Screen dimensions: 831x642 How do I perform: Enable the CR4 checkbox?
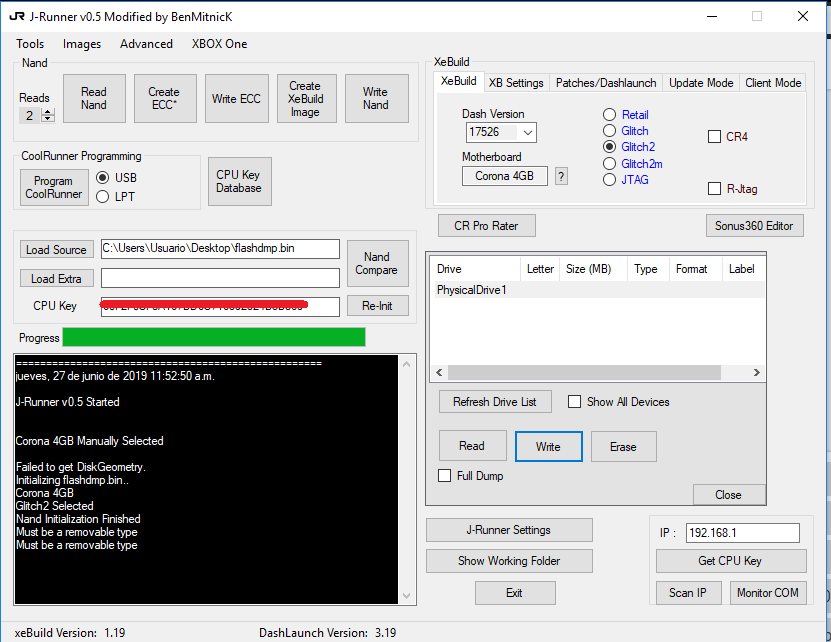pyautogui.click(x=714, y=137)
